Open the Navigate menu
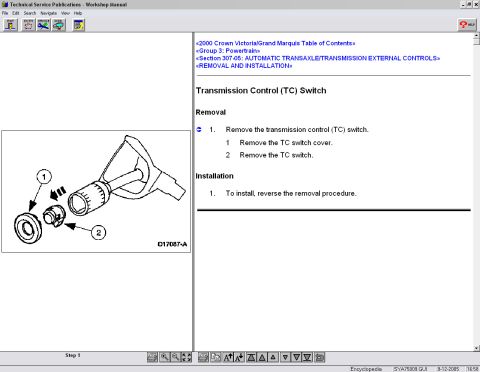480x372 pixels. [x=49, y=13]
